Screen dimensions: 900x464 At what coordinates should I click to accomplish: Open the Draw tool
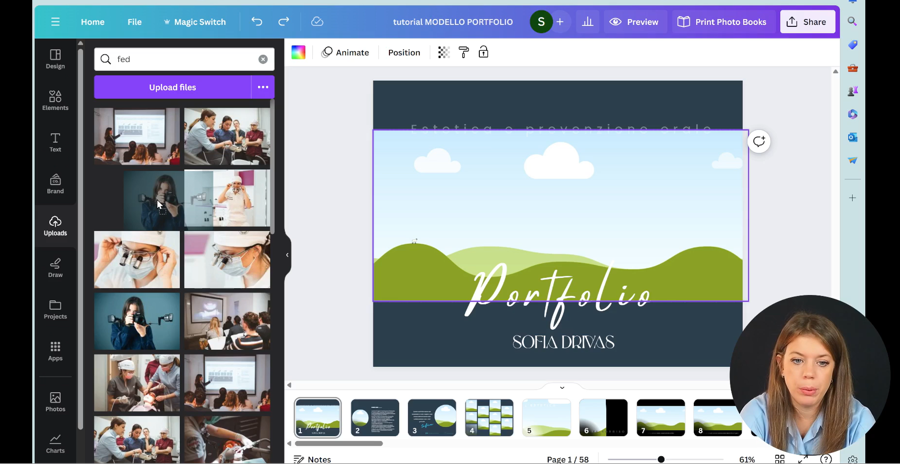55,267
